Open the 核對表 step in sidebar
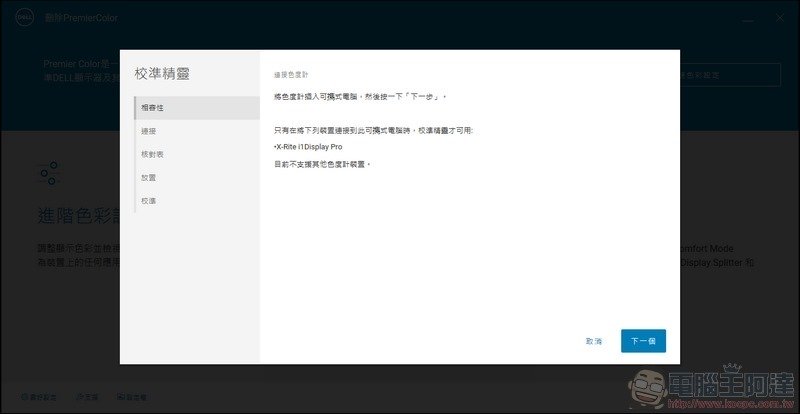The height and width of the screenshot is (414, 800). click(x=152, y=154)
